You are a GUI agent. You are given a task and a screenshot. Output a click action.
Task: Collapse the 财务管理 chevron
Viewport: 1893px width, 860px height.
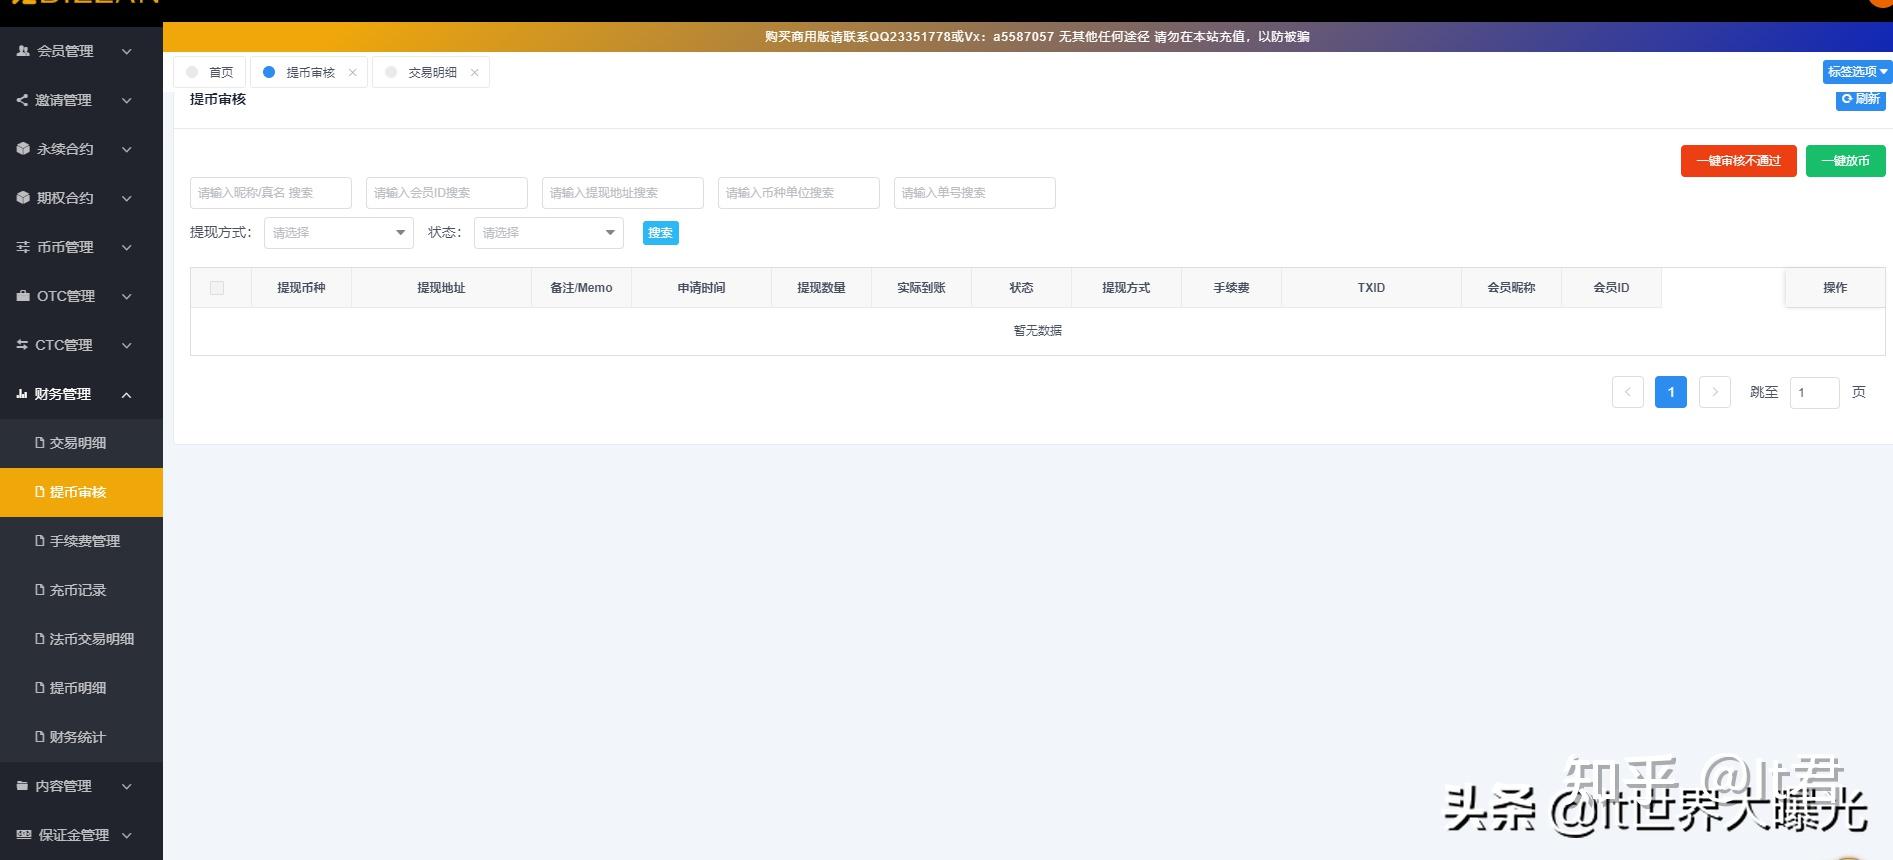(127, 394)
